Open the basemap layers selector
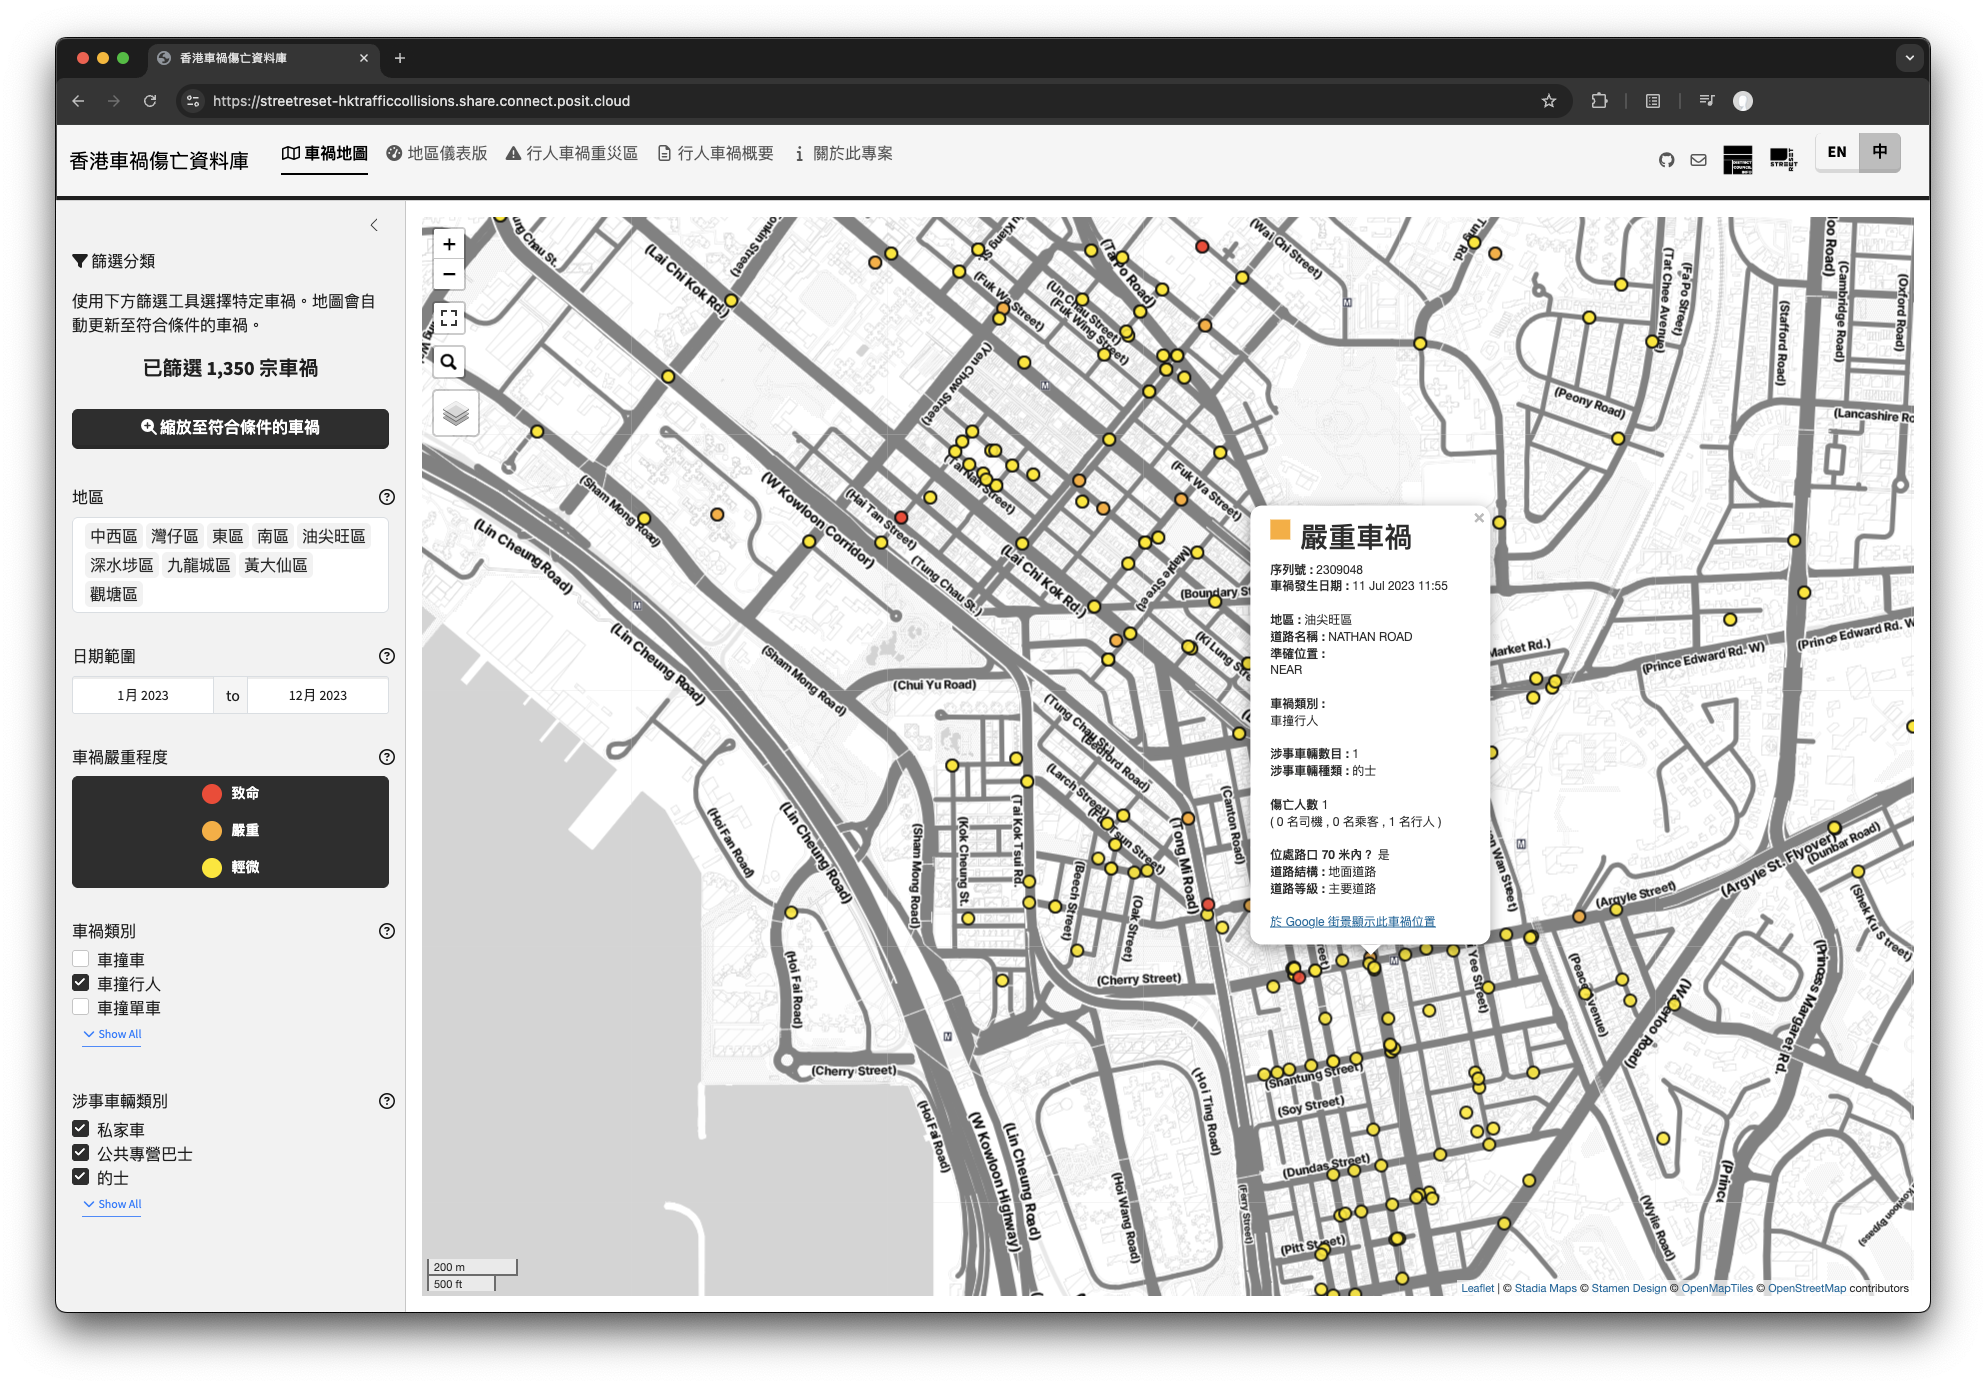Image resolution: width=1986 pixels, height=1386 pixels. (x=456, y=412)
